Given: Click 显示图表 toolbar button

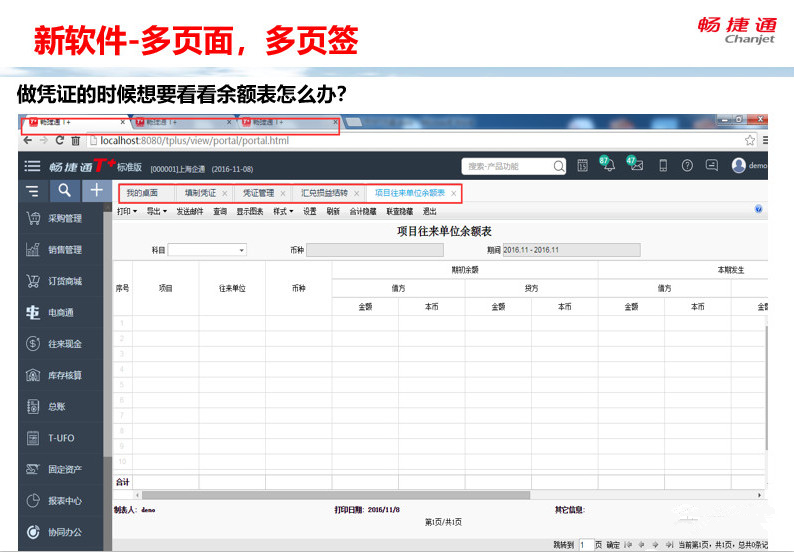Looking at the screenshot, I should click(250, 211).
